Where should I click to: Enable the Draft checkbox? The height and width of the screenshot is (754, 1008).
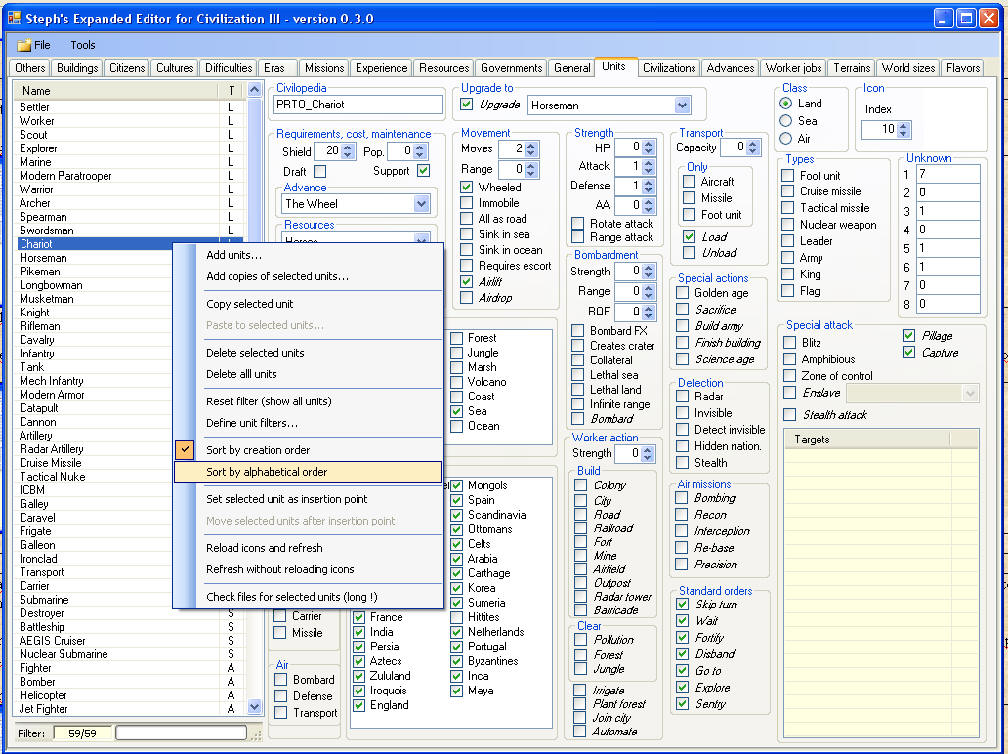tap(320, 172)
